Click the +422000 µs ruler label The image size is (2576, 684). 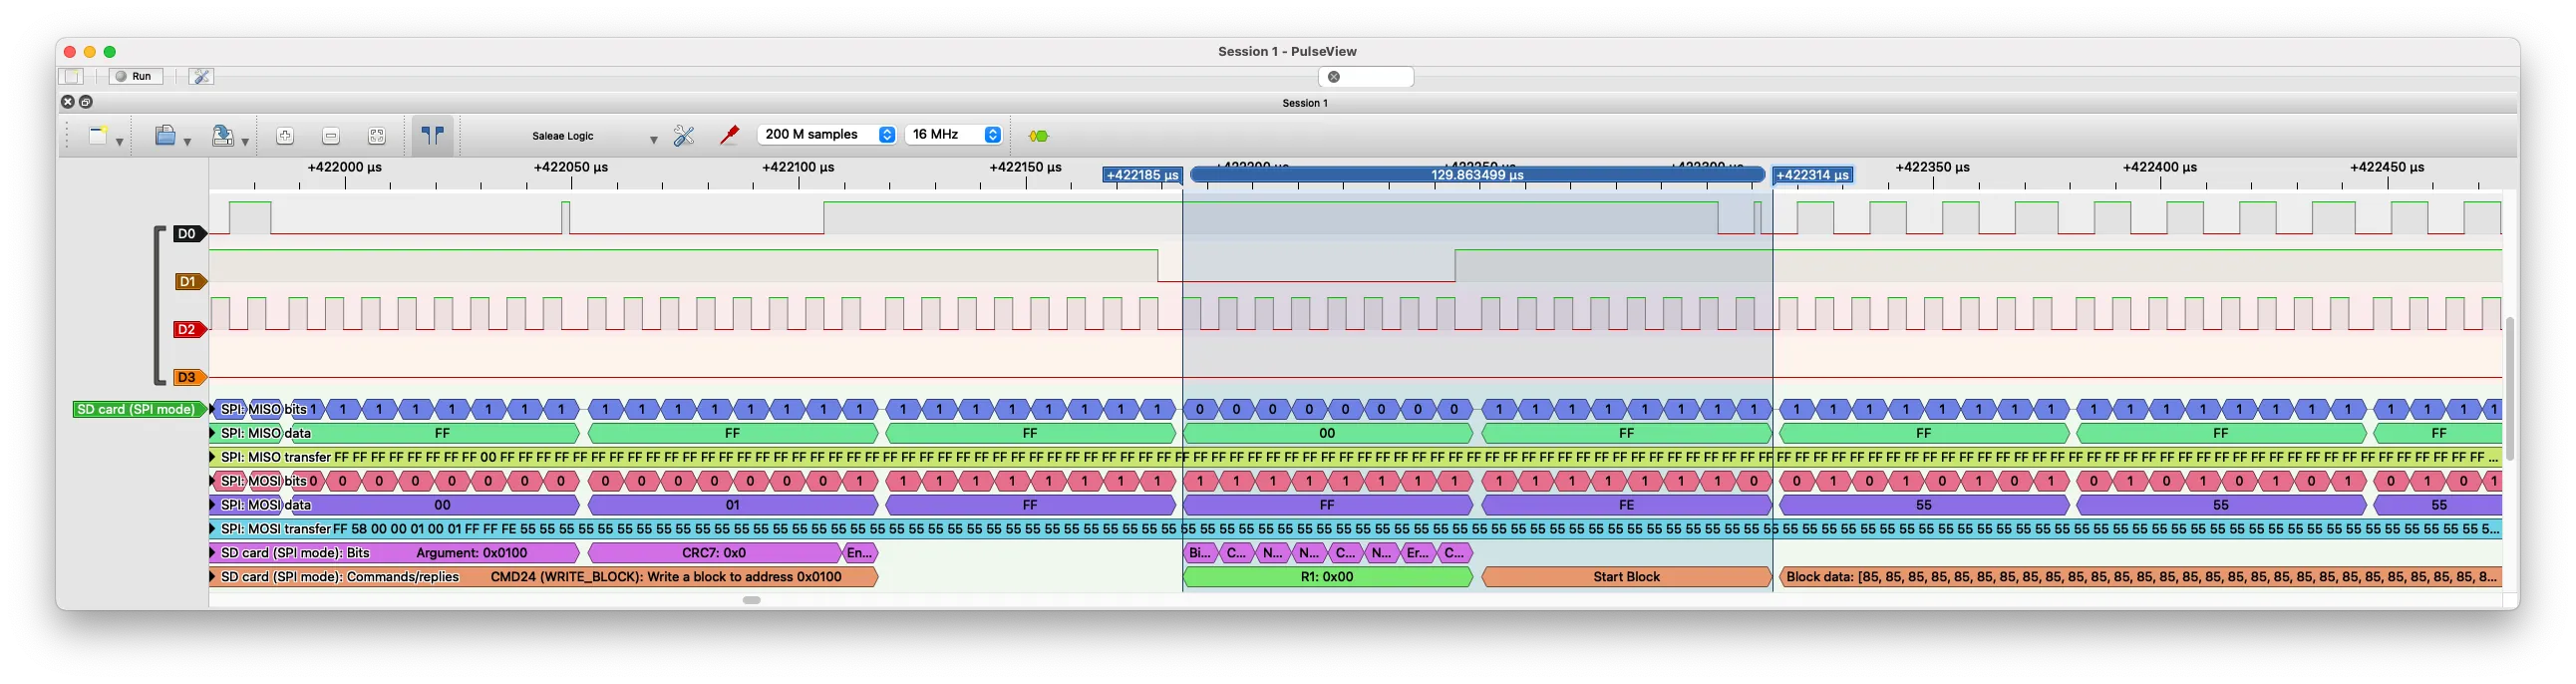click(x=345, y=167)
